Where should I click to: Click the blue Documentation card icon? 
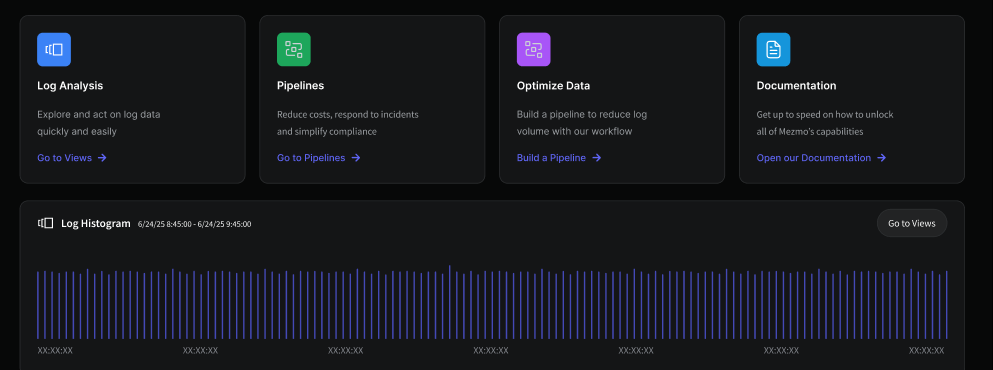(x=773, y=49)
